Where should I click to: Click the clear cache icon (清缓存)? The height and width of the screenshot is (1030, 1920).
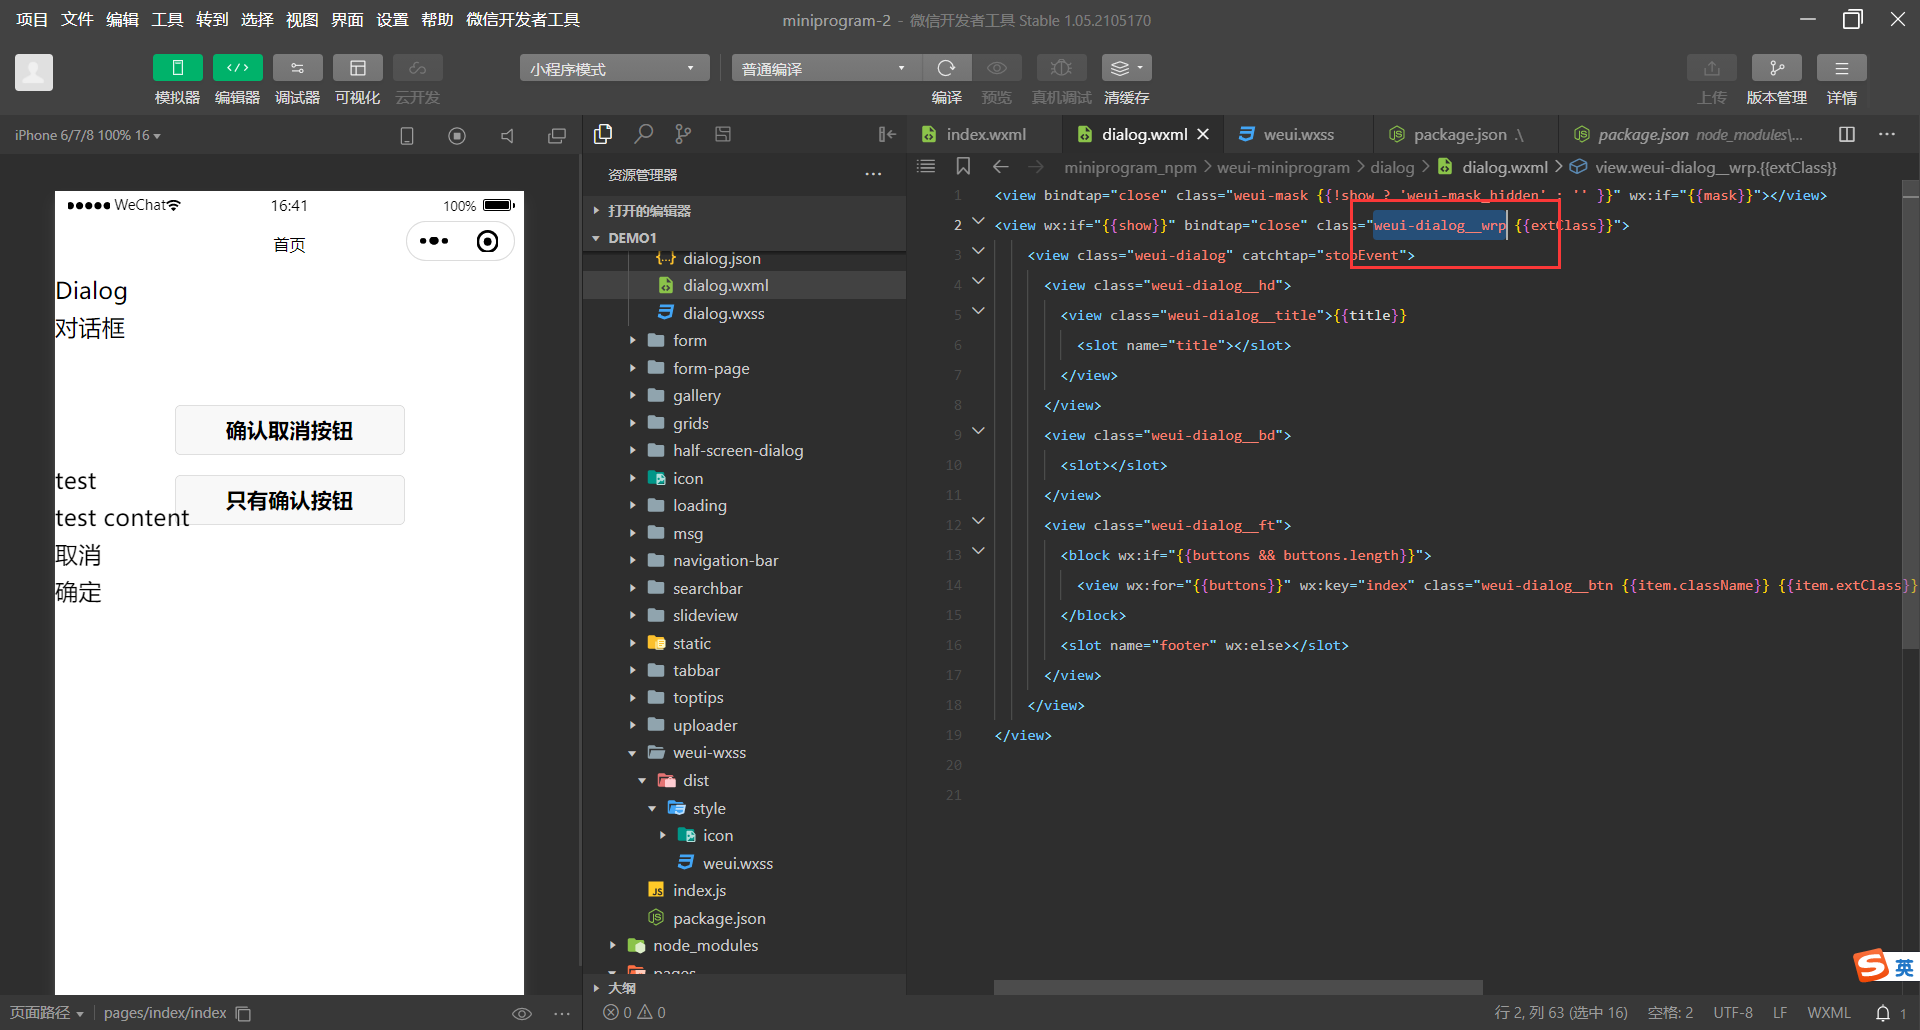tap(1126, 68)
